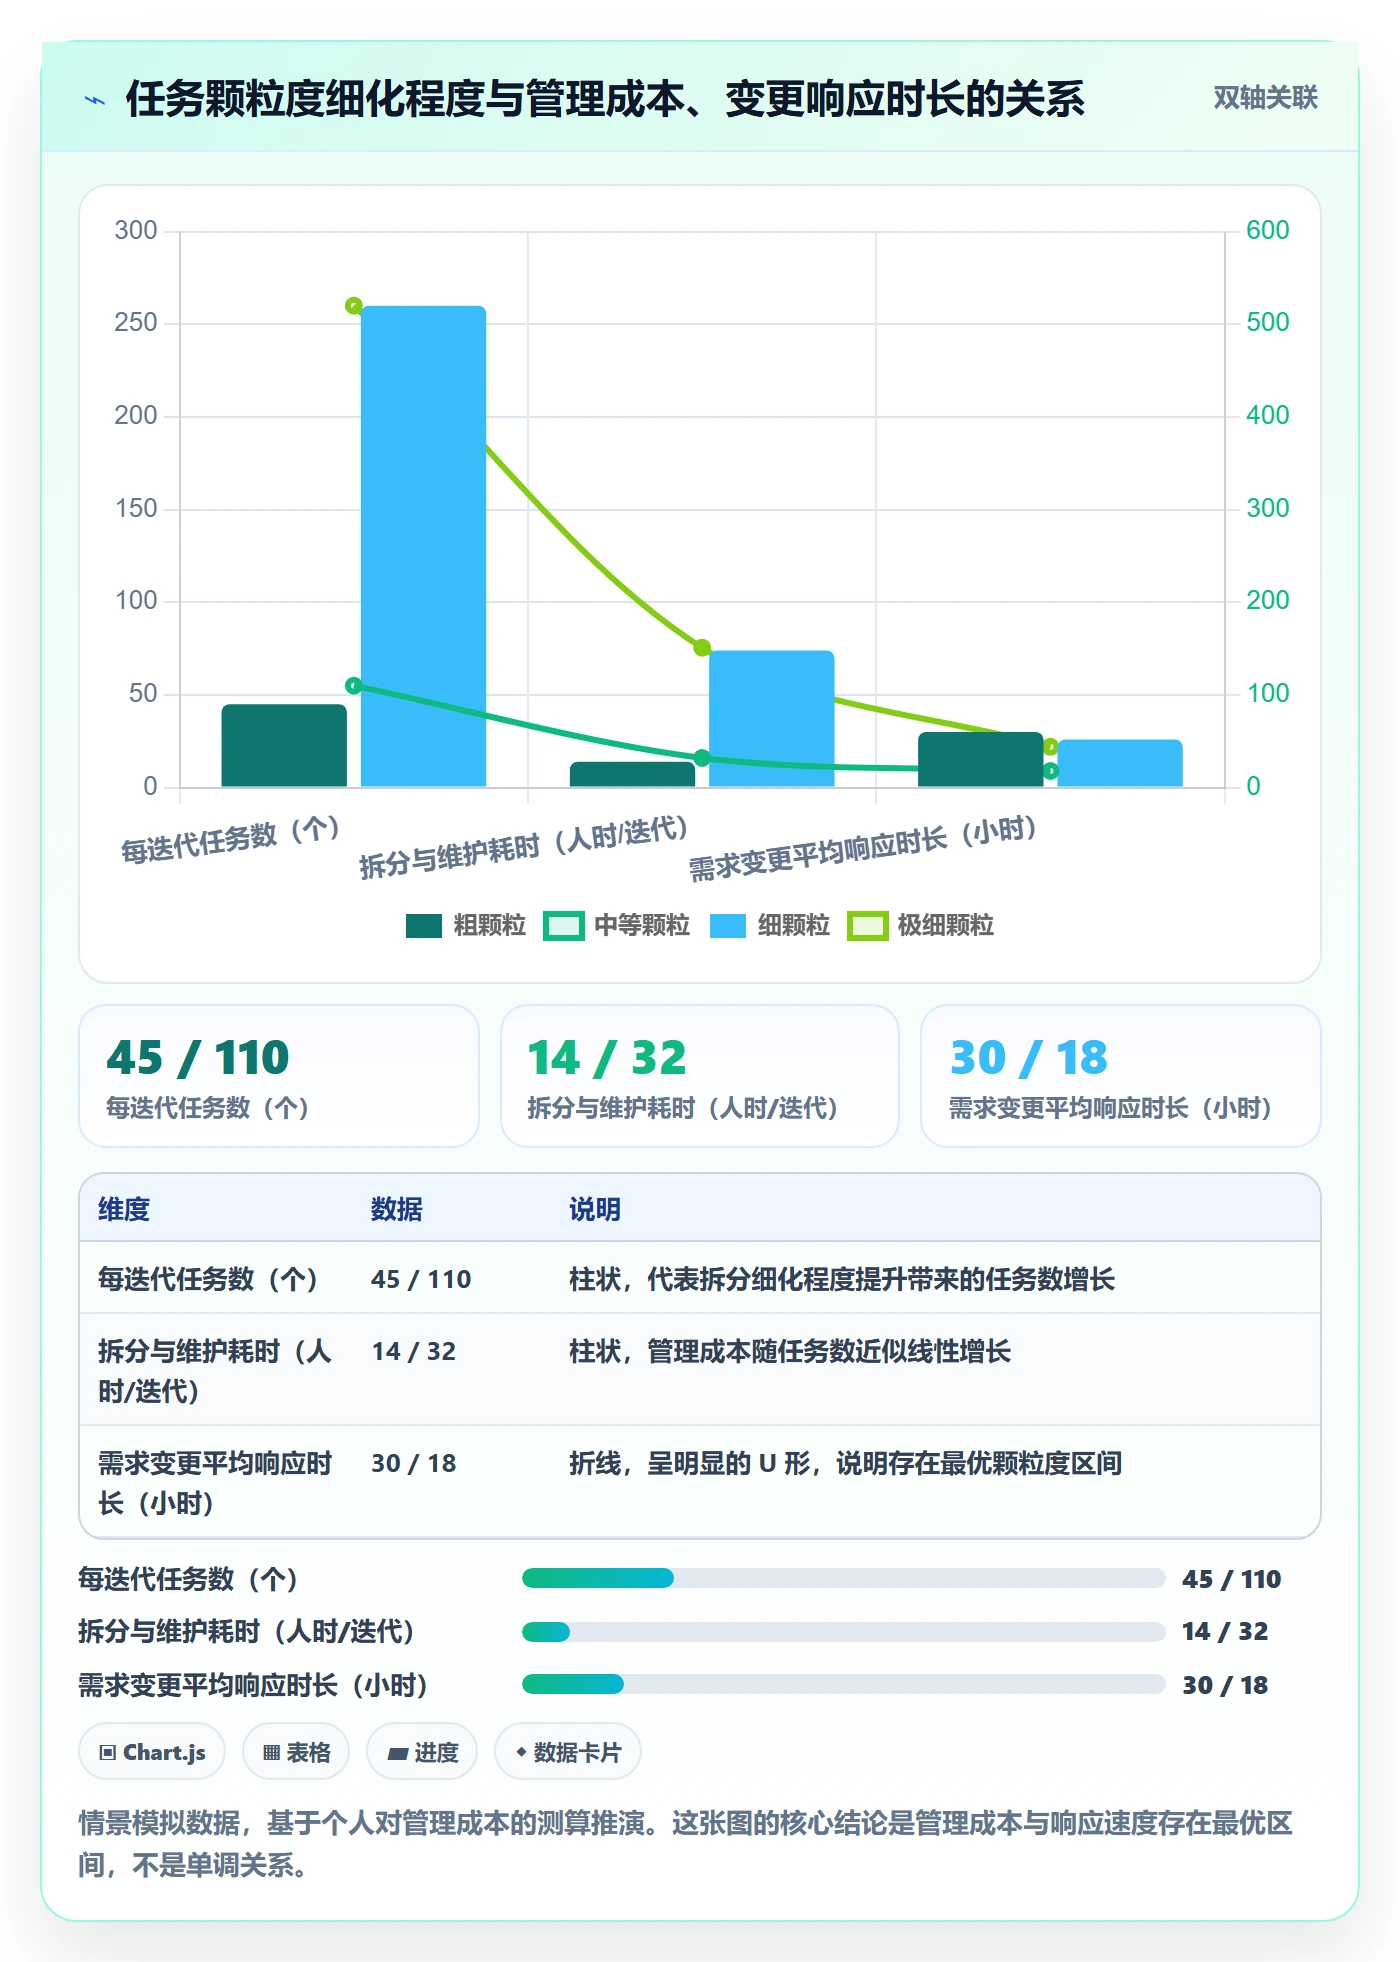
Task: Click the 数据 table column header
Action: click(x=397, y=1209)
